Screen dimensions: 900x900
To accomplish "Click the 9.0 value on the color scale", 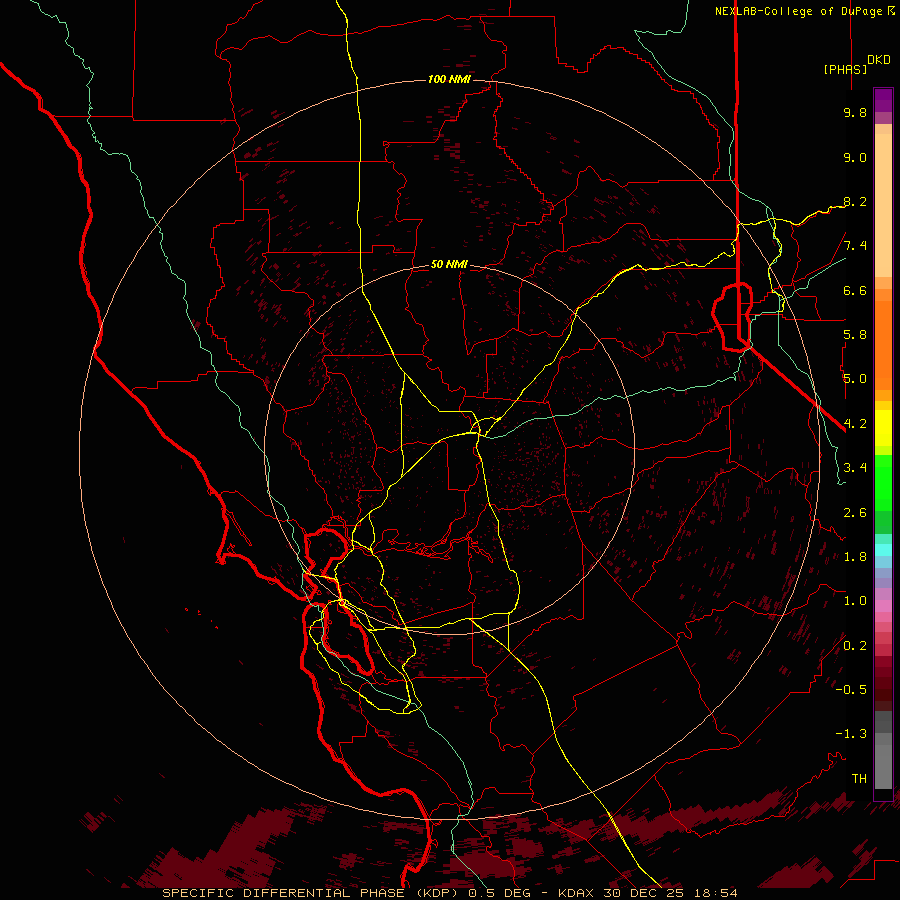I will (x=855, y=157).
